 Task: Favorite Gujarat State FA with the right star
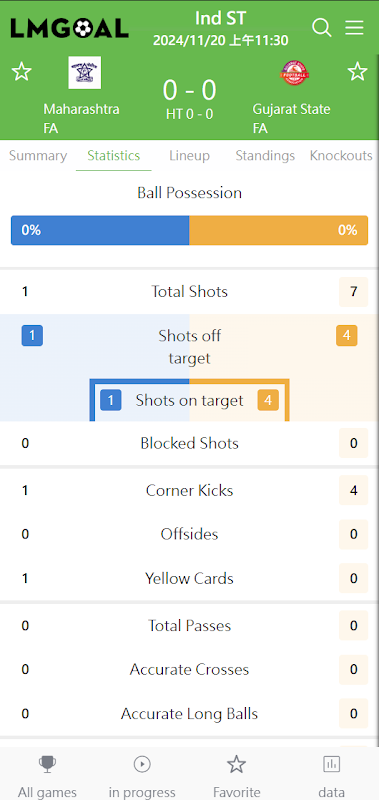[x=358, y=72]
